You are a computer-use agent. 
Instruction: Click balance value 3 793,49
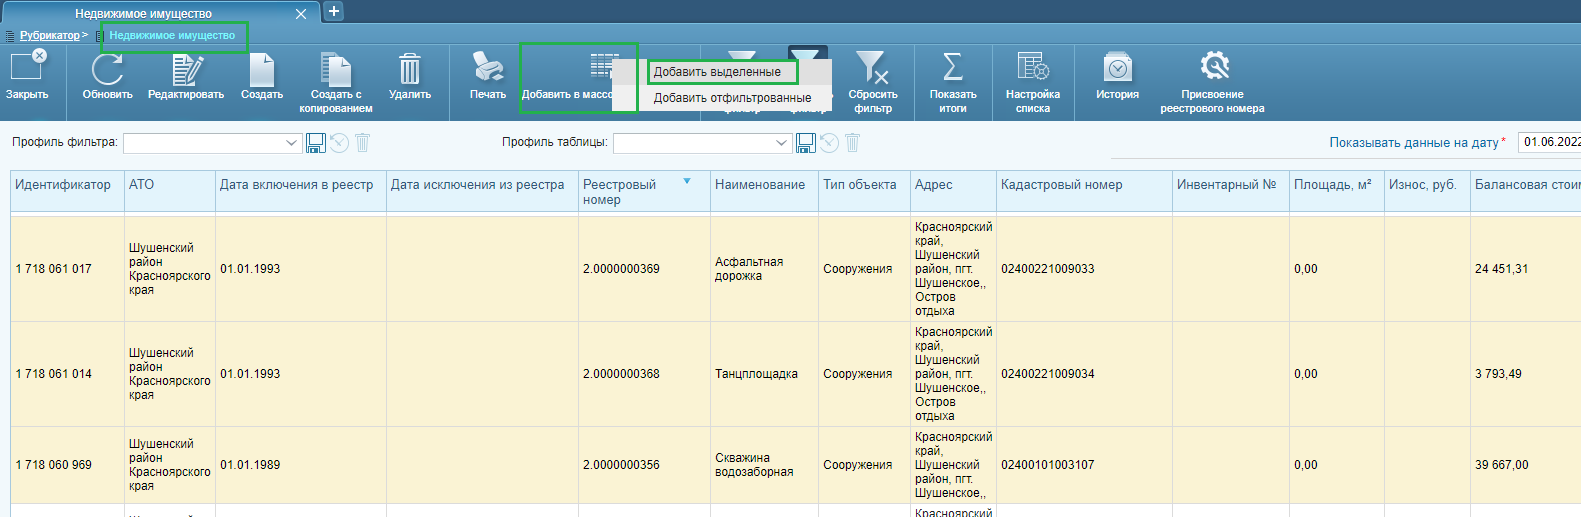[x=1498, y=374]
